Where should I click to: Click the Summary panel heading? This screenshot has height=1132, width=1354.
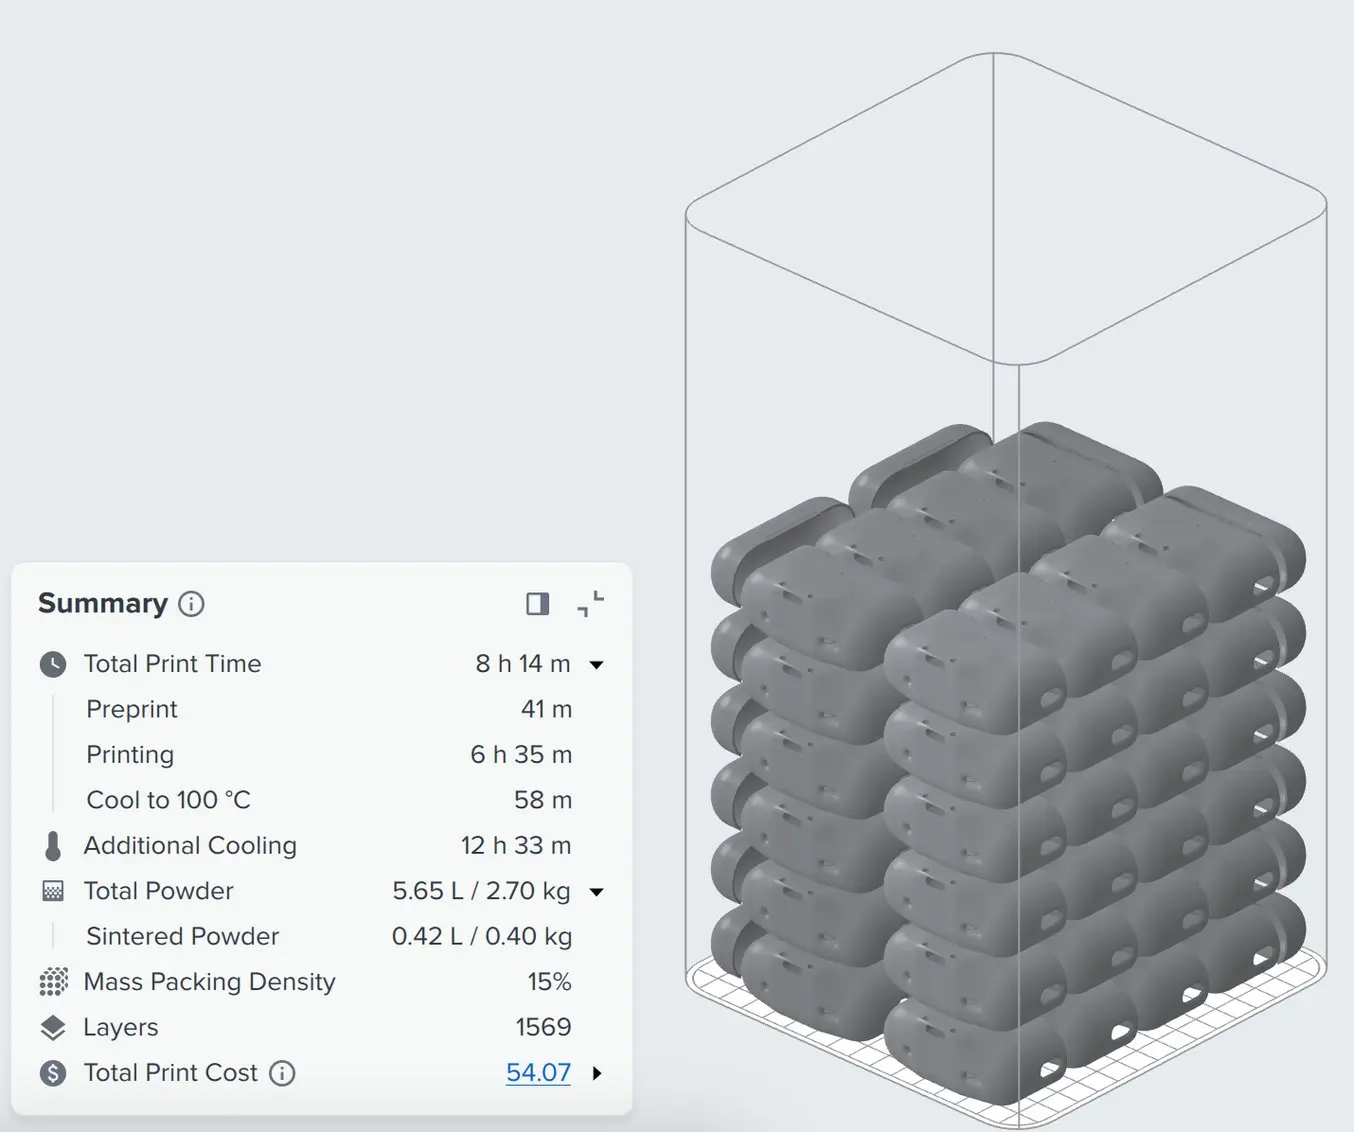pos(103,604)
